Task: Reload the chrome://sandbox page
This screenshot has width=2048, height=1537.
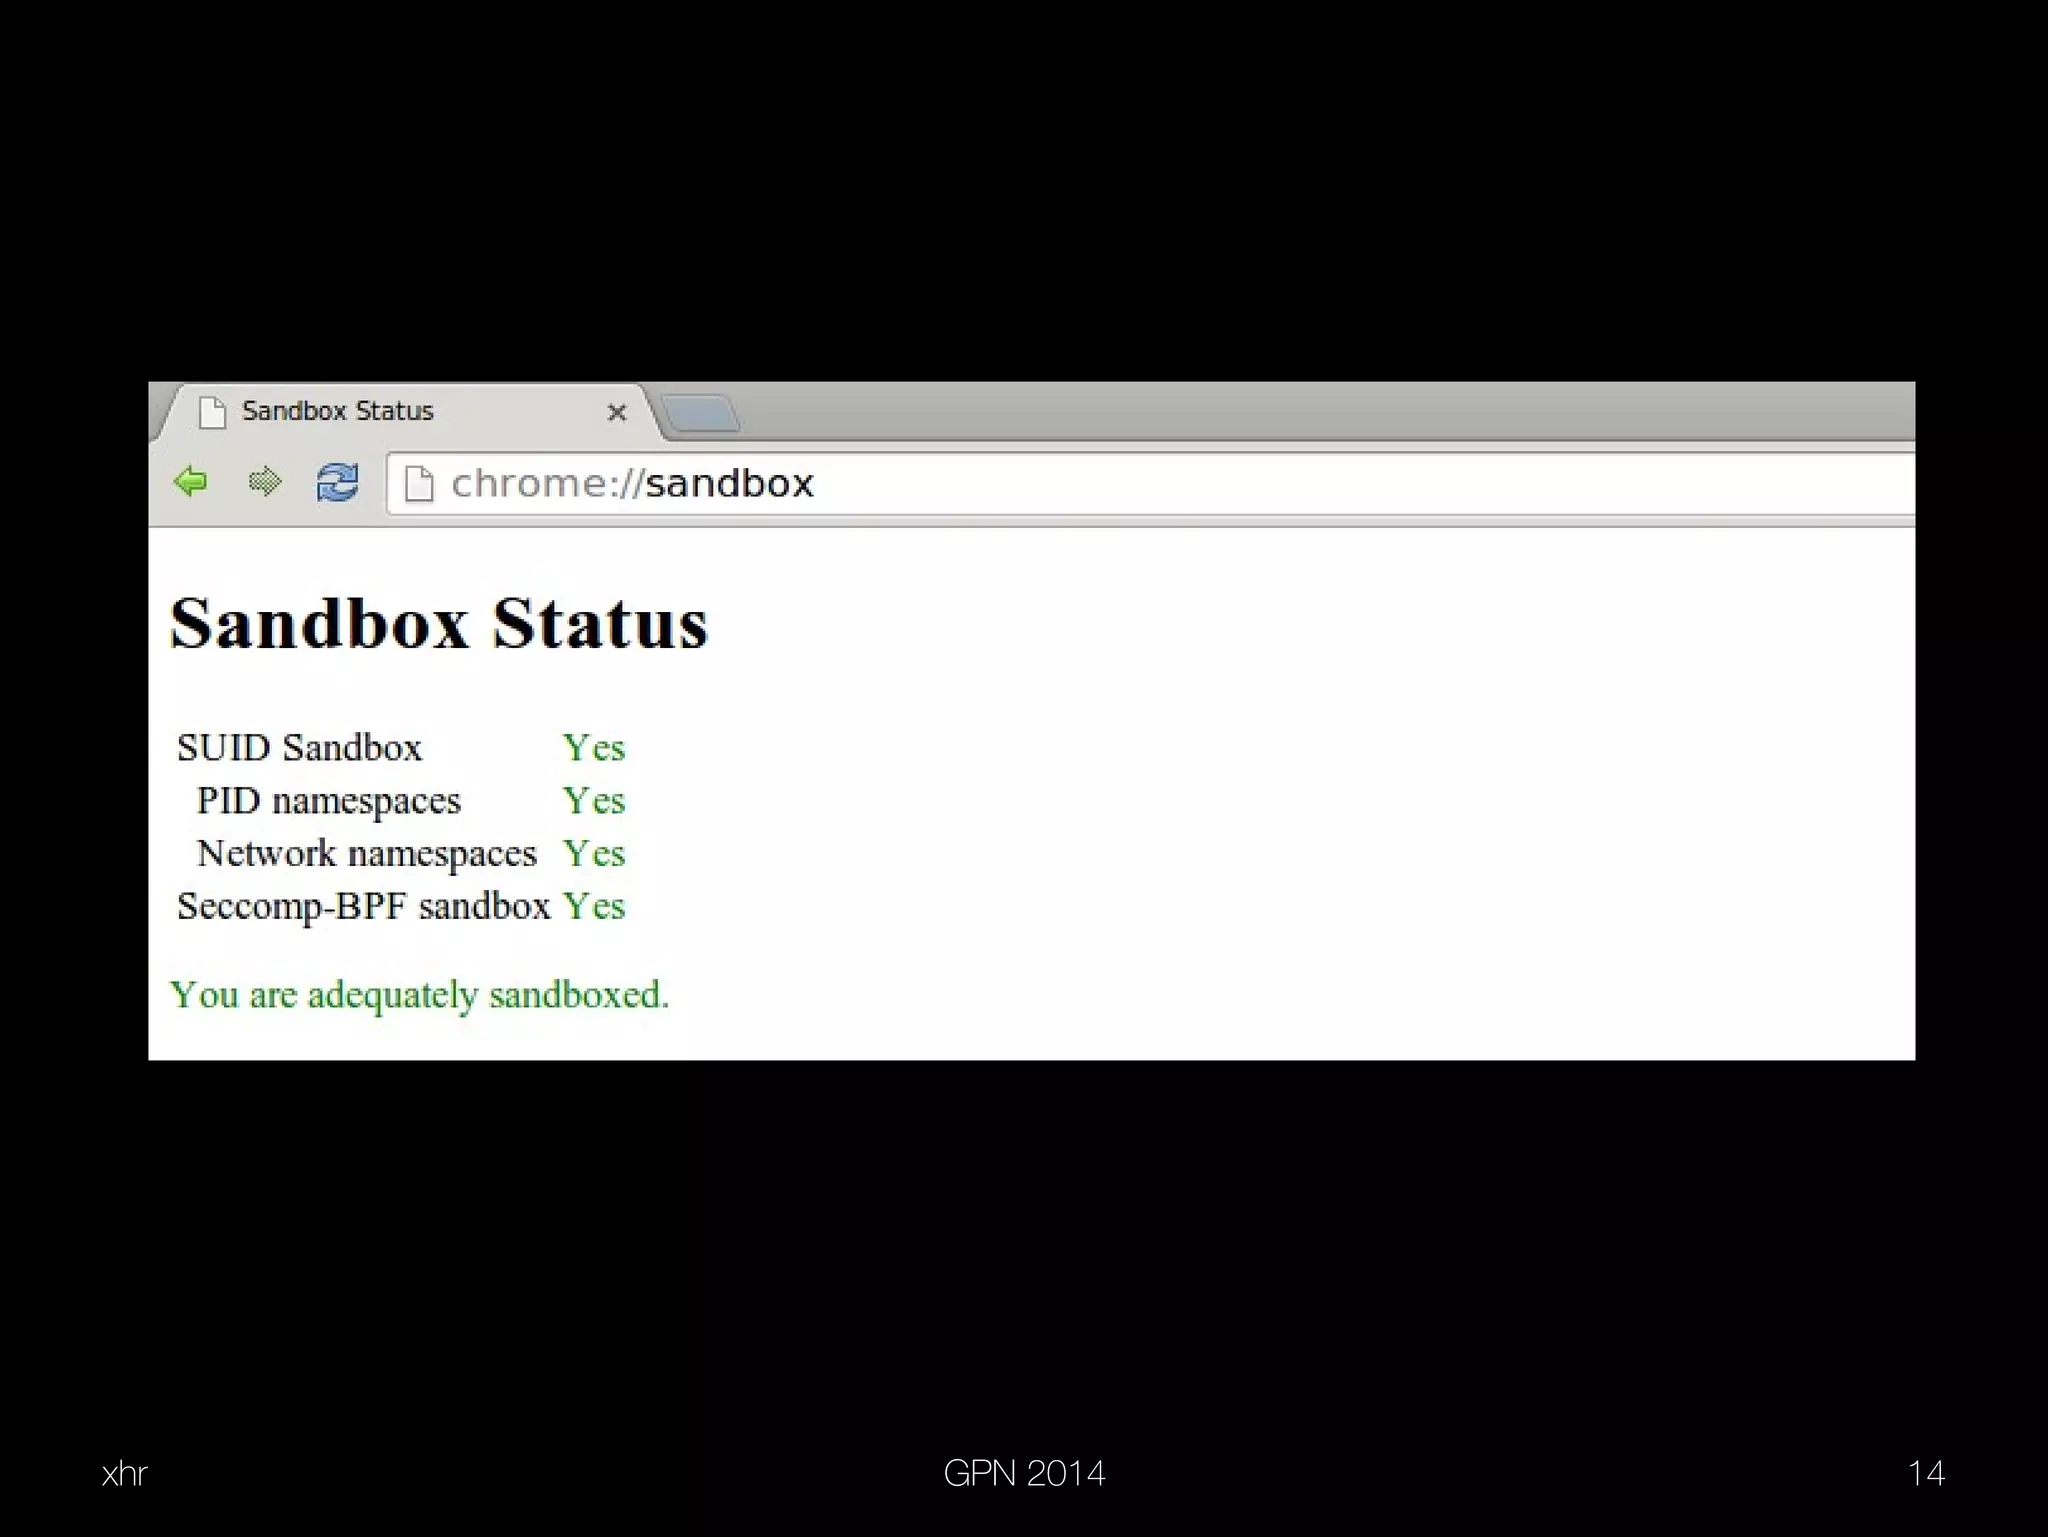Action: coord(337,482)
